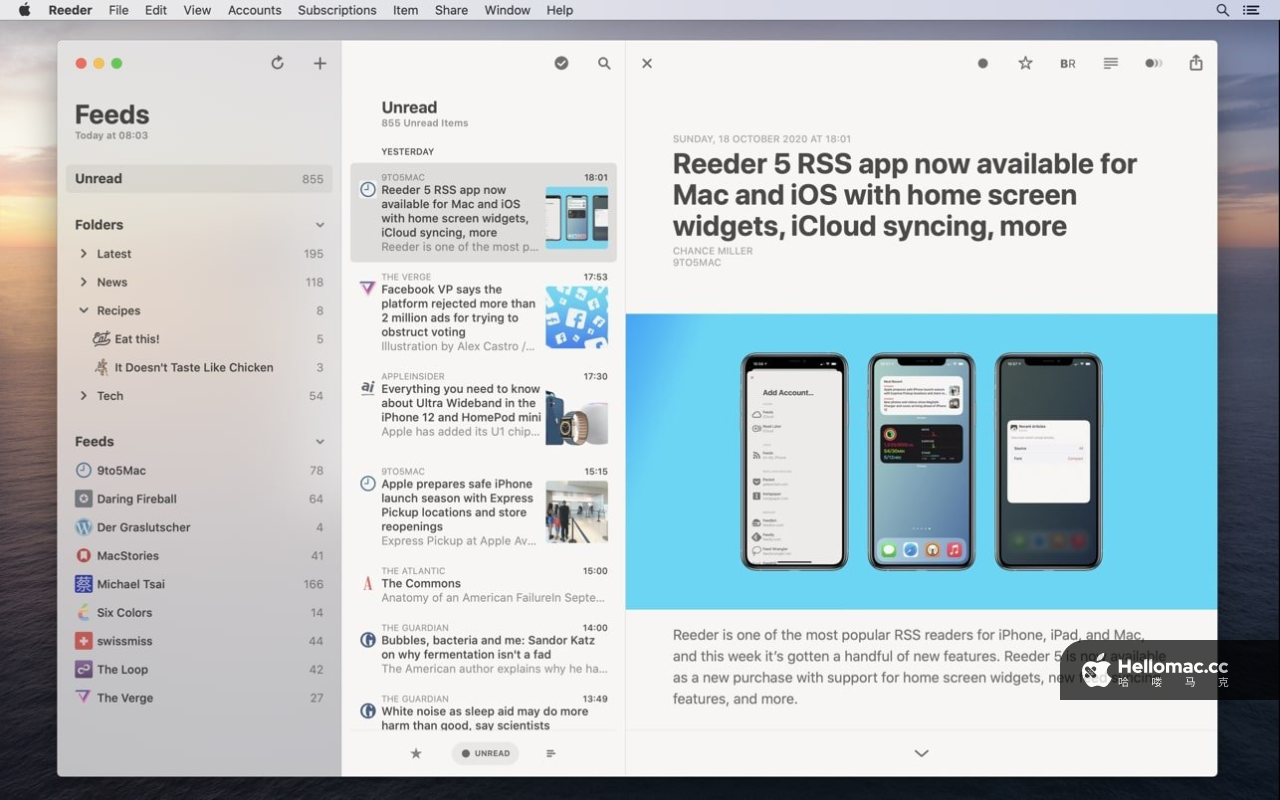This screenshot has width=1280, height=800.
Task: Open the Apple Express Pickup article
Action: 484,508
